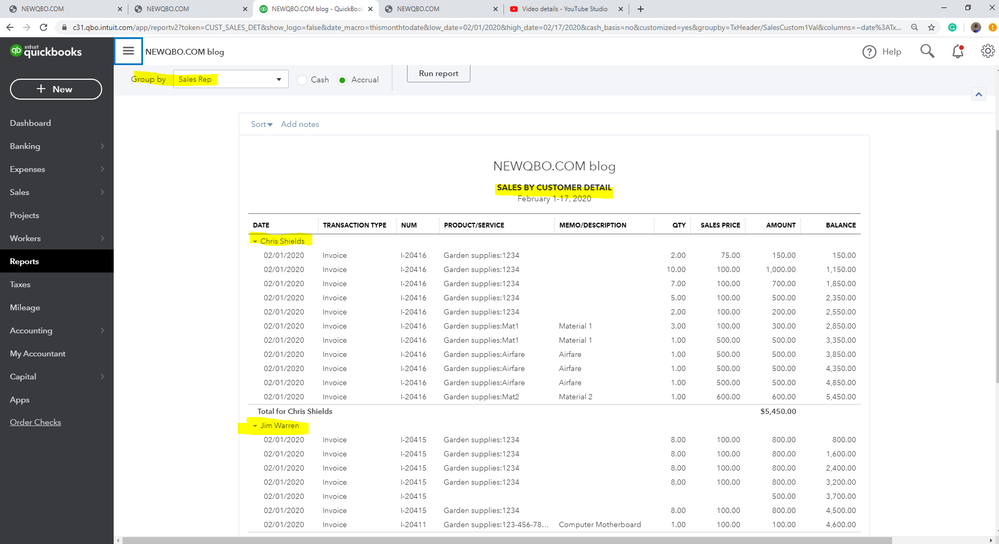Switch to the Video details YouTube Studio tab
Image resolution: width=999 pixels, height=544 pixels.
565,9
